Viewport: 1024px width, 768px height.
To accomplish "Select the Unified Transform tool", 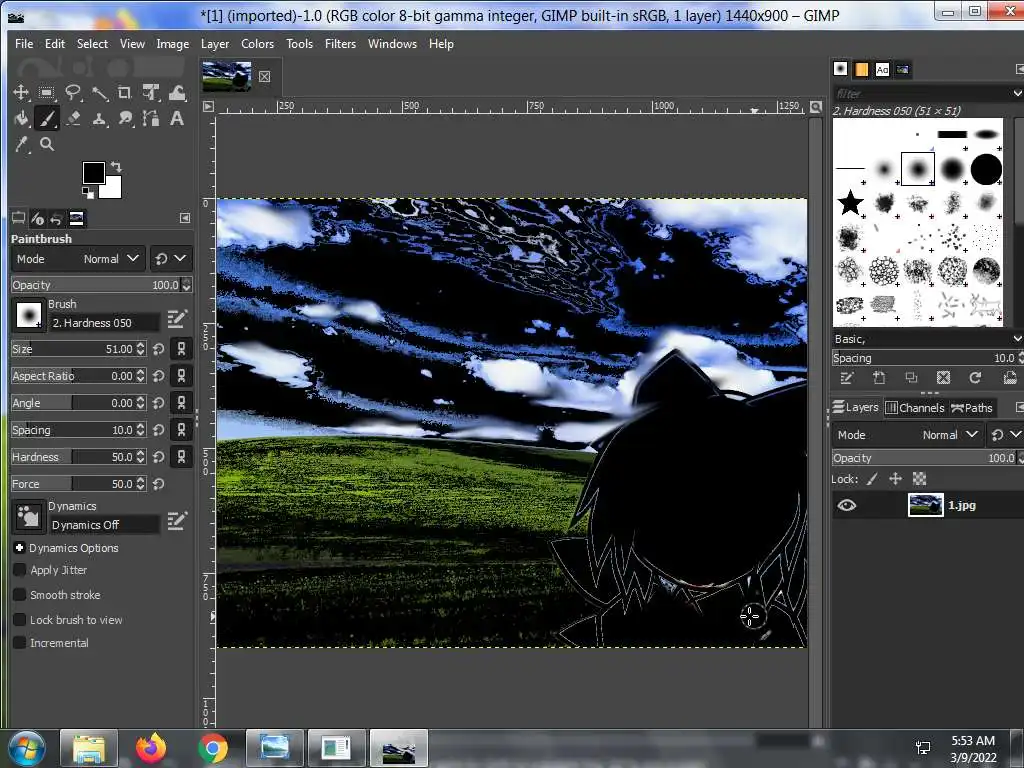I will [x=151, y=92].
